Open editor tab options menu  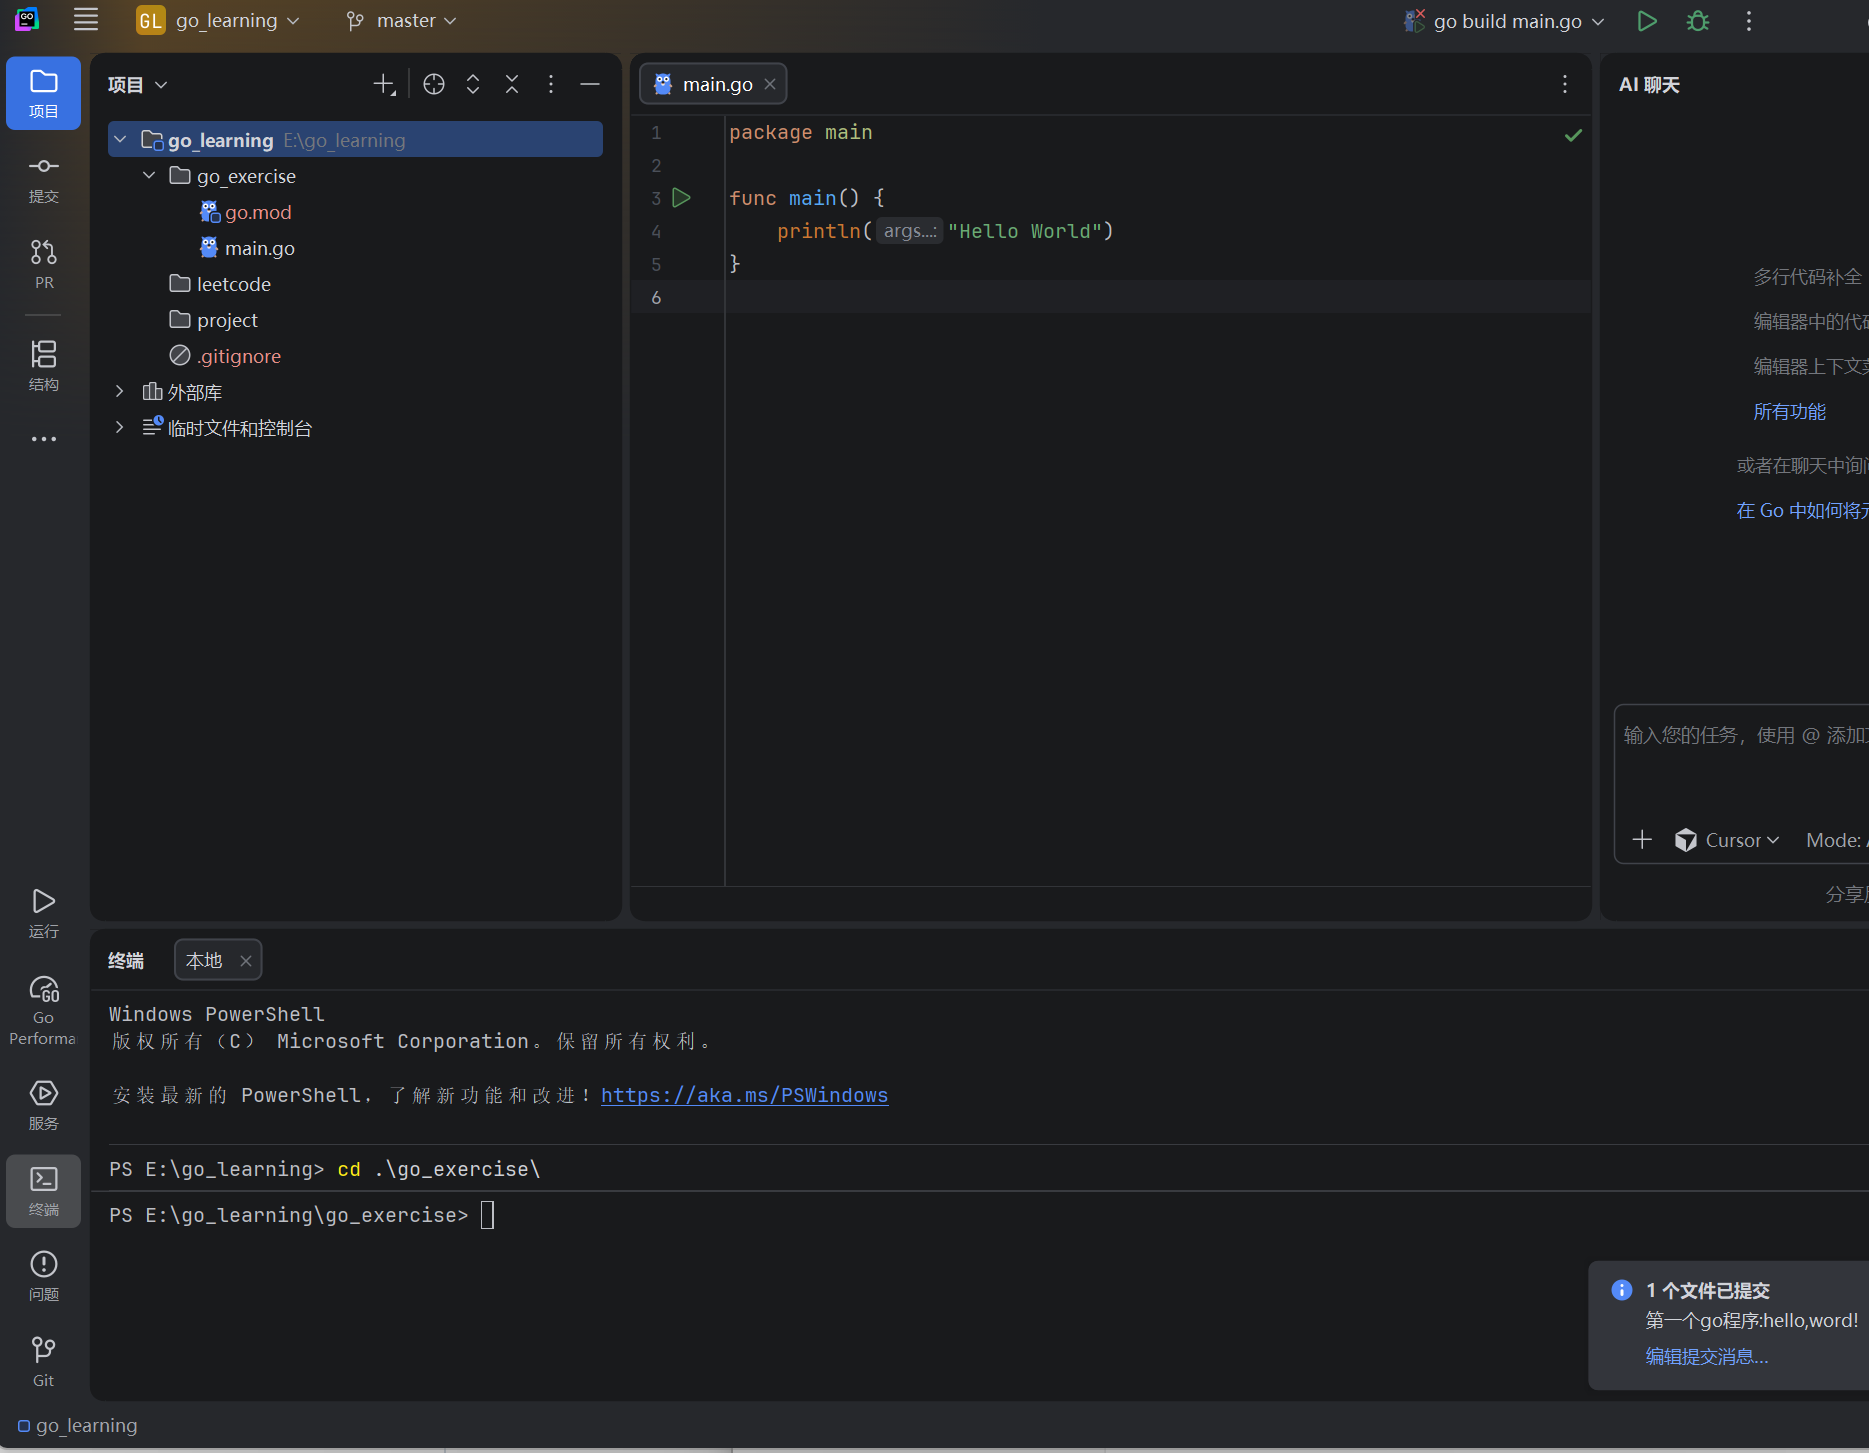tap(1565, 85)
